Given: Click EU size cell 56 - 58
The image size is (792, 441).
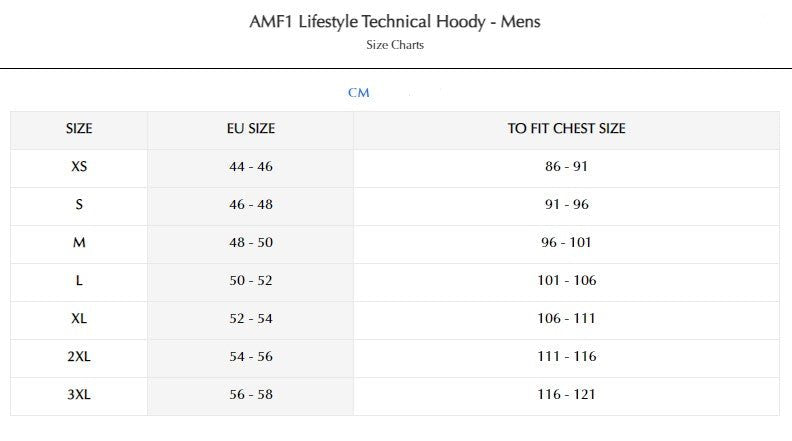Looking at the screenshot, I should (251, 394).
